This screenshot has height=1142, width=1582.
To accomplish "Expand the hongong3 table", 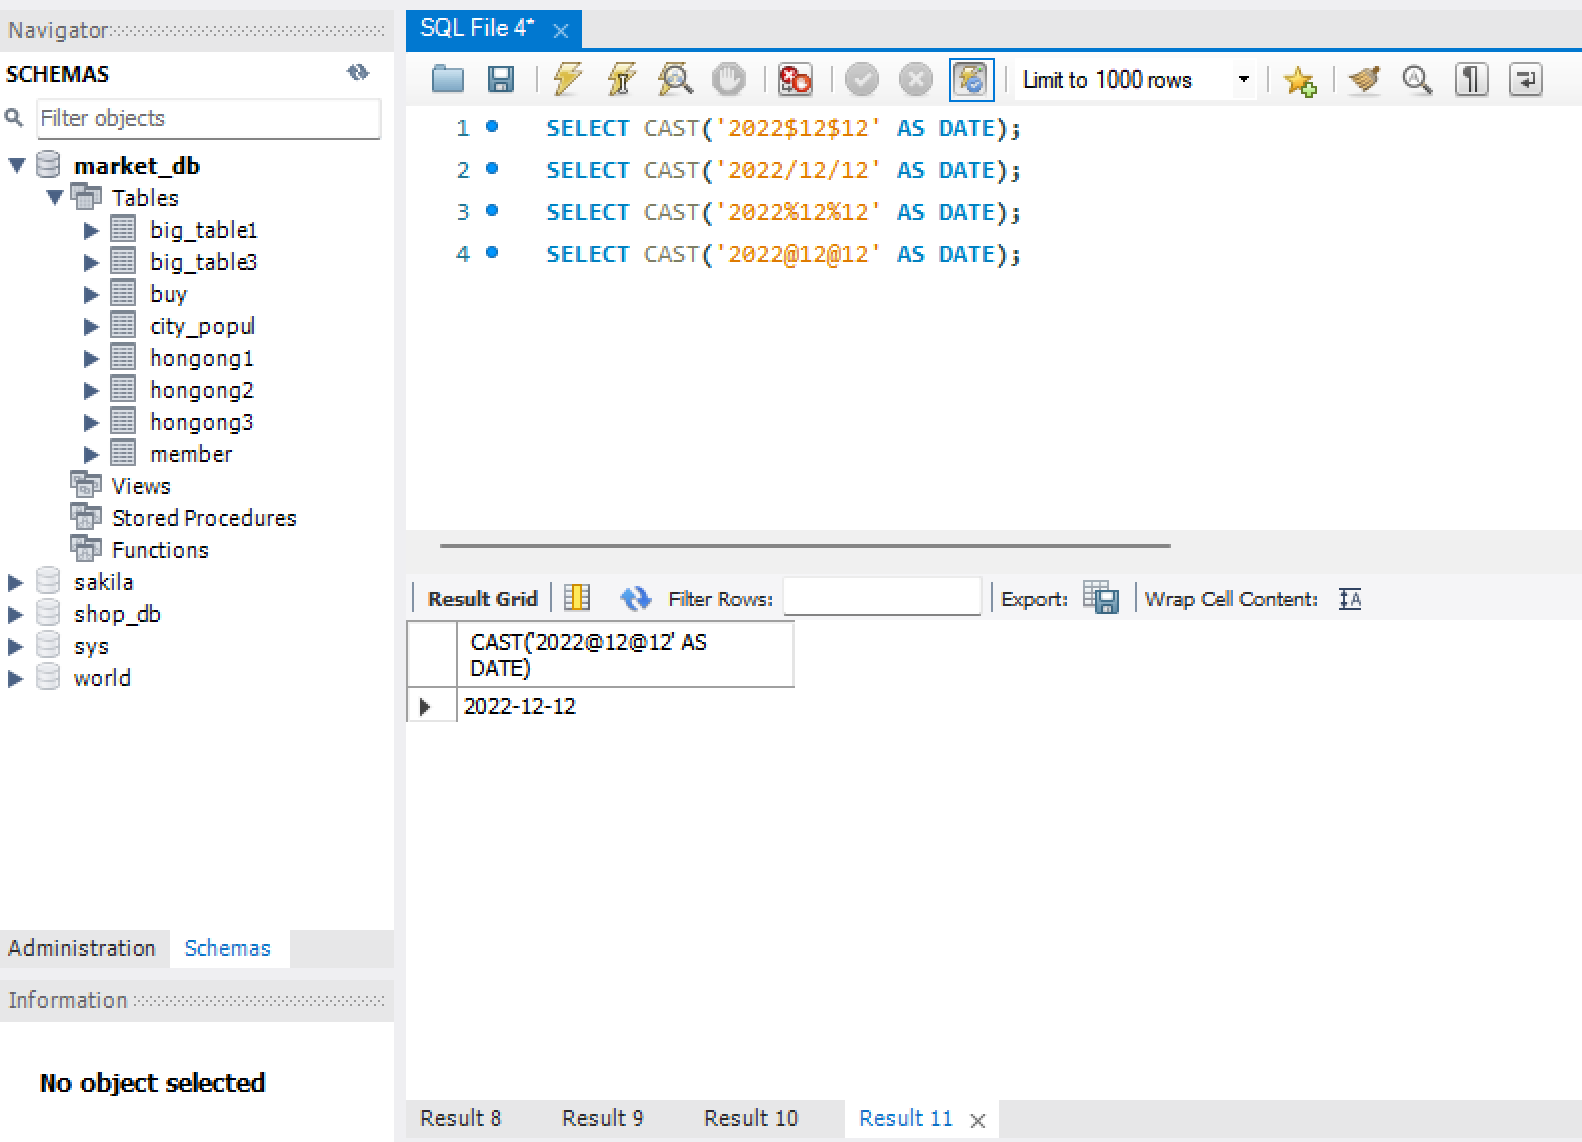I will tap(91, 422).
